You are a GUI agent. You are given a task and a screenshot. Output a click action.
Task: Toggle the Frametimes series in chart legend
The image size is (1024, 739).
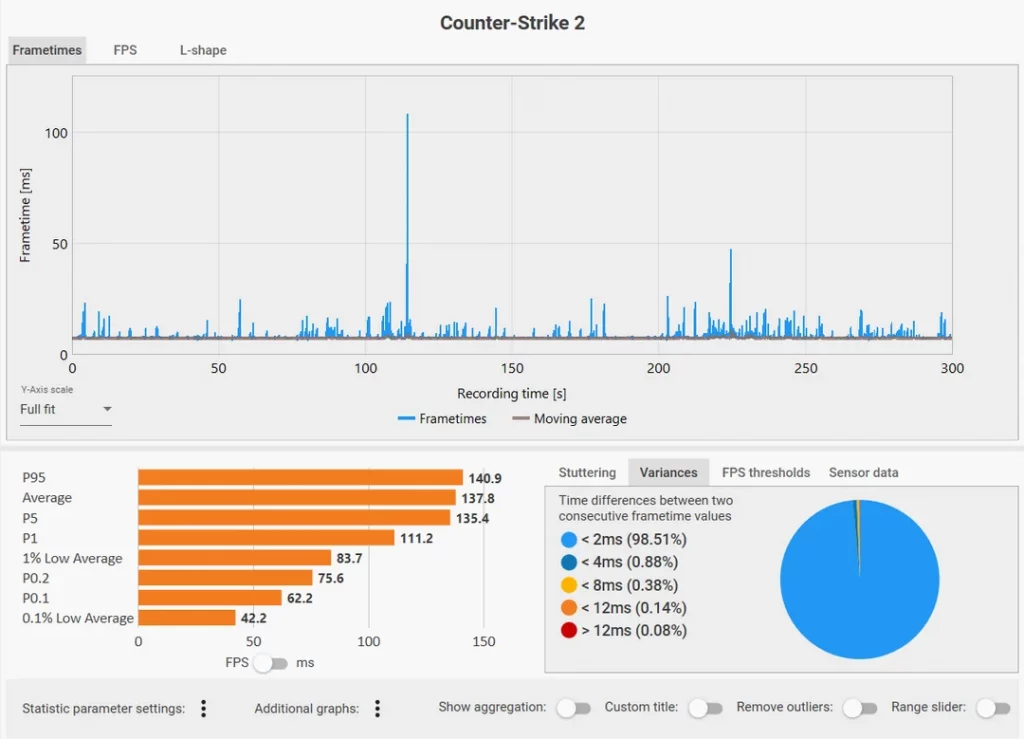click(x=442, y=418)
